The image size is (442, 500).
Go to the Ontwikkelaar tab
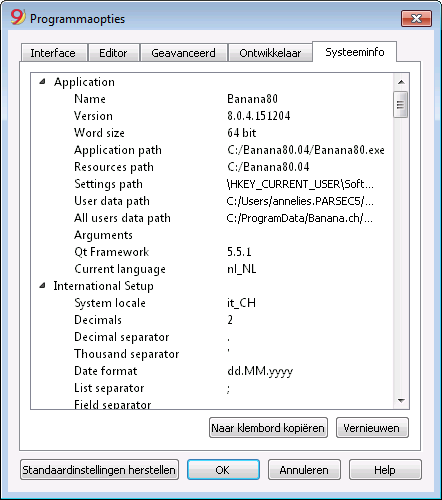270,53
